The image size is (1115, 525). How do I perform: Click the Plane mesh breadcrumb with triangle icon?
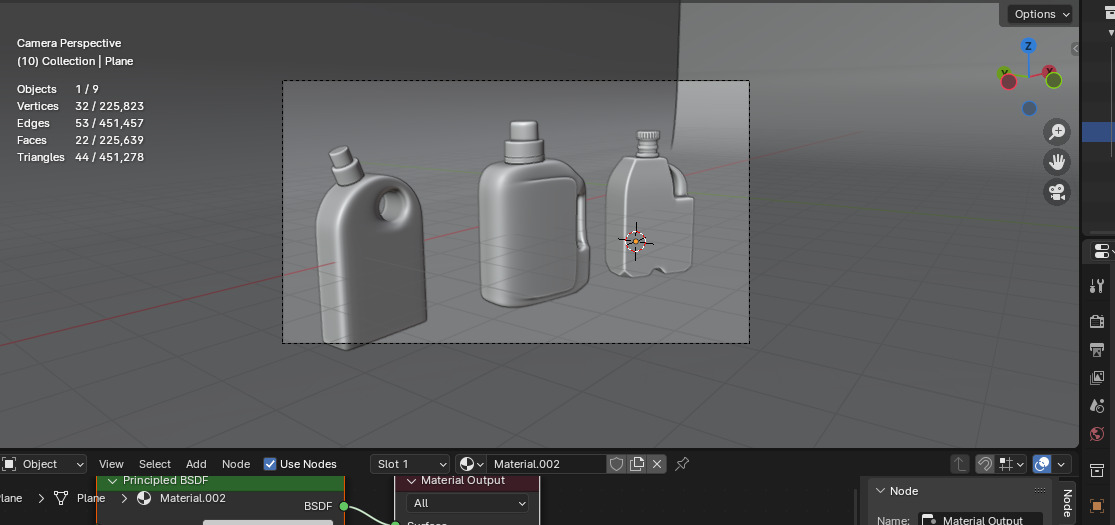point(80,499)
